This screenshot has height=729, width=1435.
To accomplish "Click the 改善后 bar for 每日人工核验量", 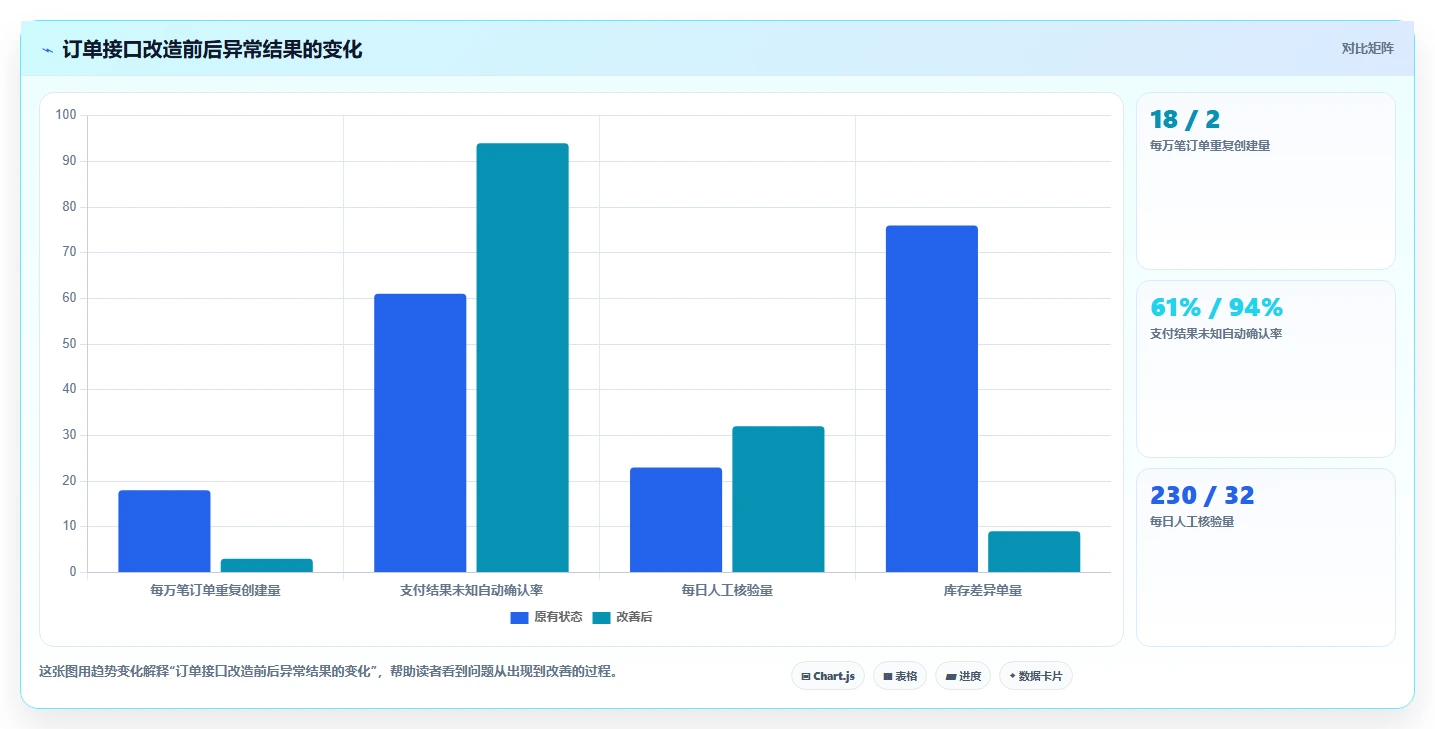I will [778, 499].
